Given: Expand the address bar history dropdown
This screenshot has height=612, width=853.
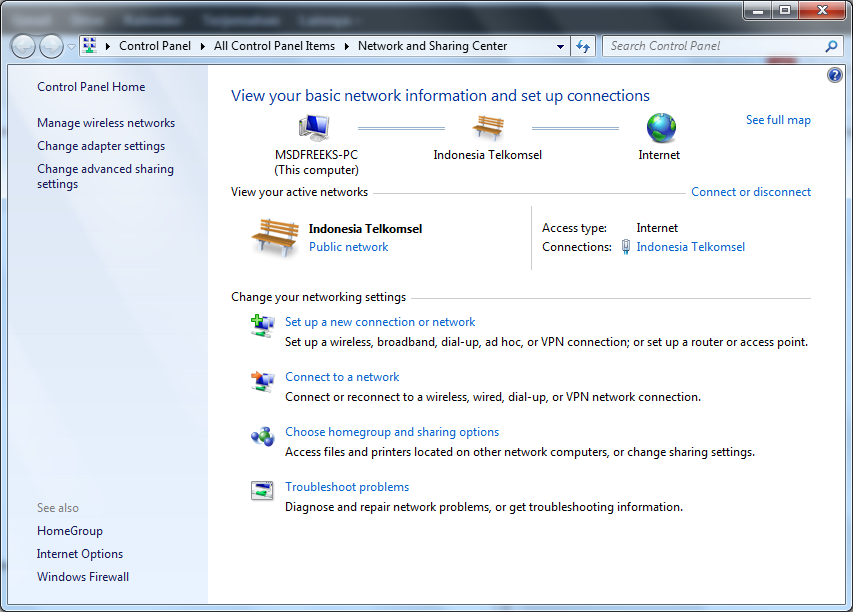Looking at the screenshot, I should click(560, 47).
